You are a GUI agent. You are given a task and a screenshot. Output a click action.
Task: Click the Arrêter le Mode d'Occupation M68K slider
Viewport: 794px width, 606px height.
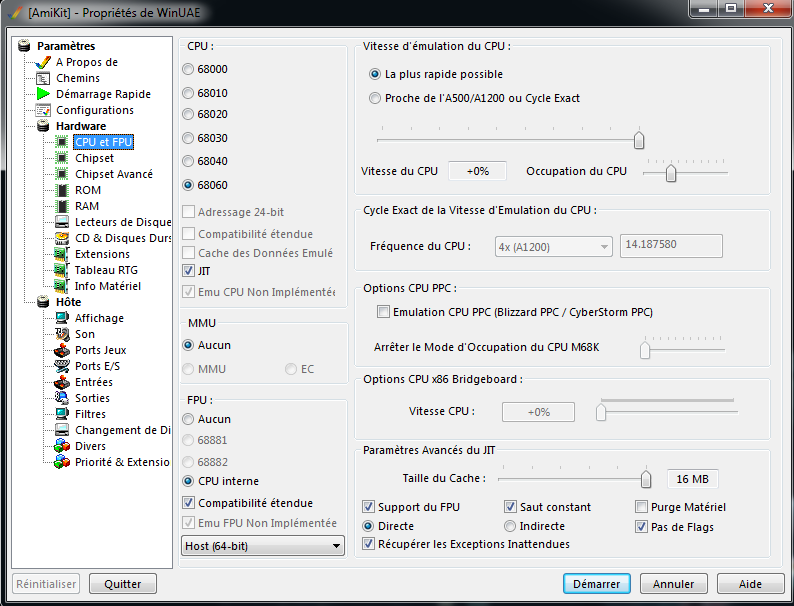click(x=684, y=349)
